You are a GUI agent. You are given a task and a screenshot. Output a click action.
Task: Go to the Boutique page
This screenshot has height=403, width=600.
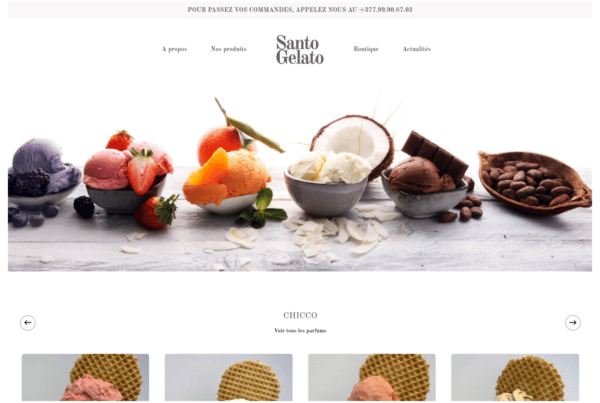366,49
